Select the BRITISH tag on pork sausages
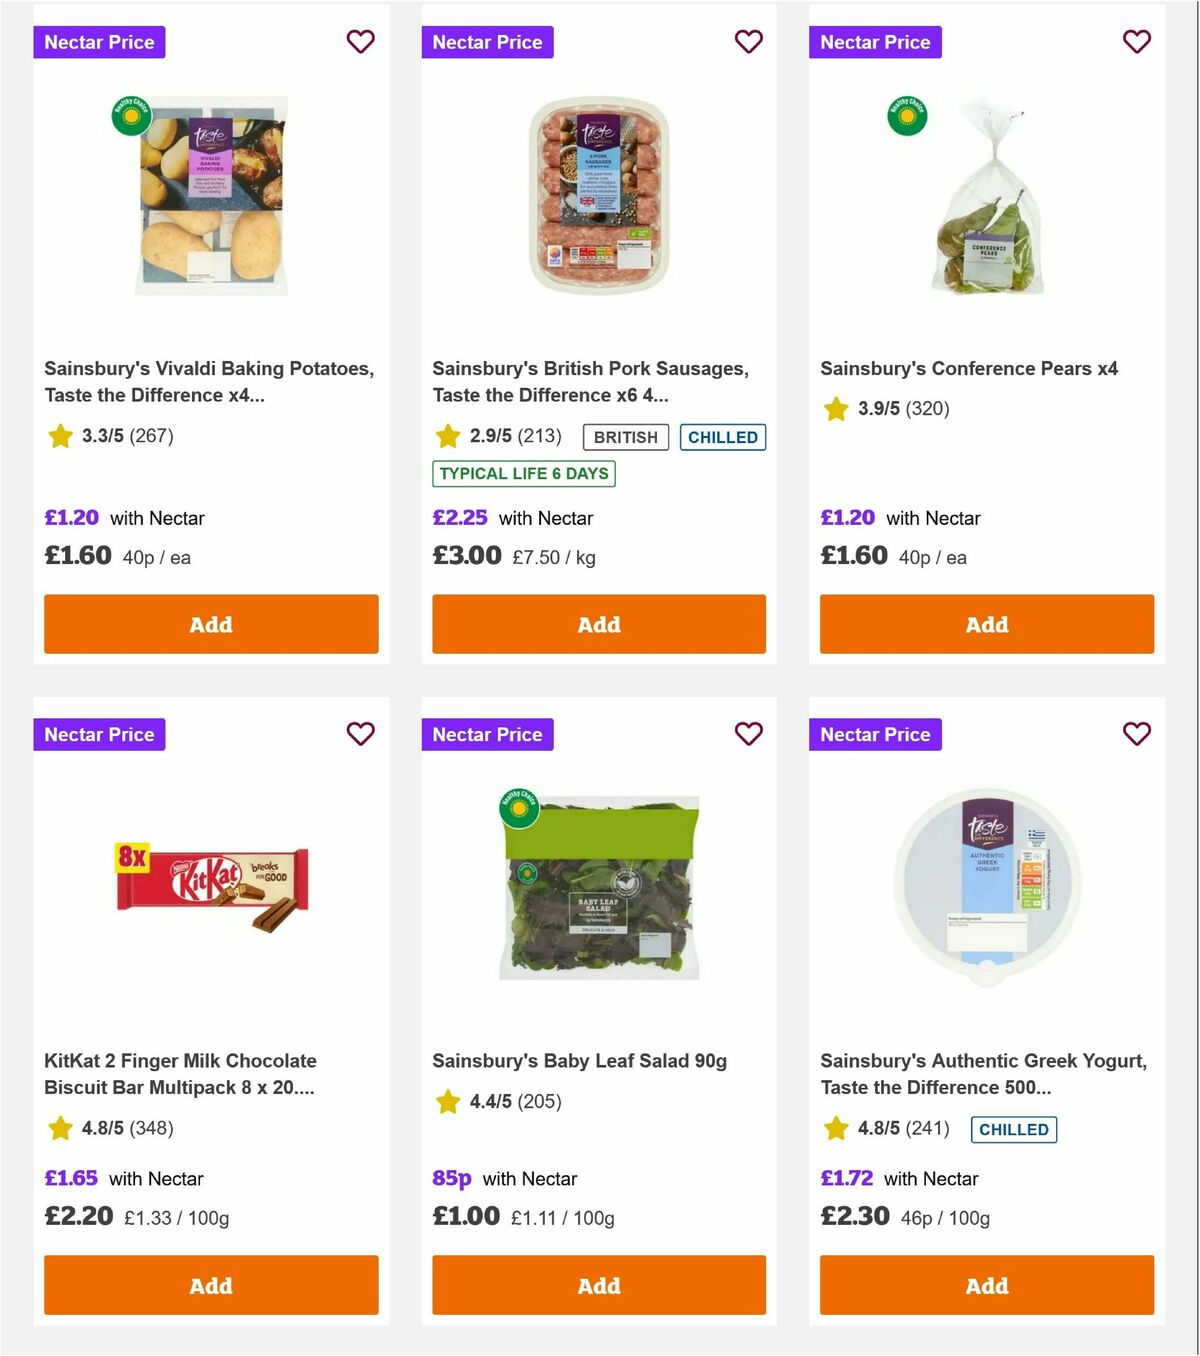Screen dimensions: 1200x1356 pyautogui.click(x=625, y=437)
